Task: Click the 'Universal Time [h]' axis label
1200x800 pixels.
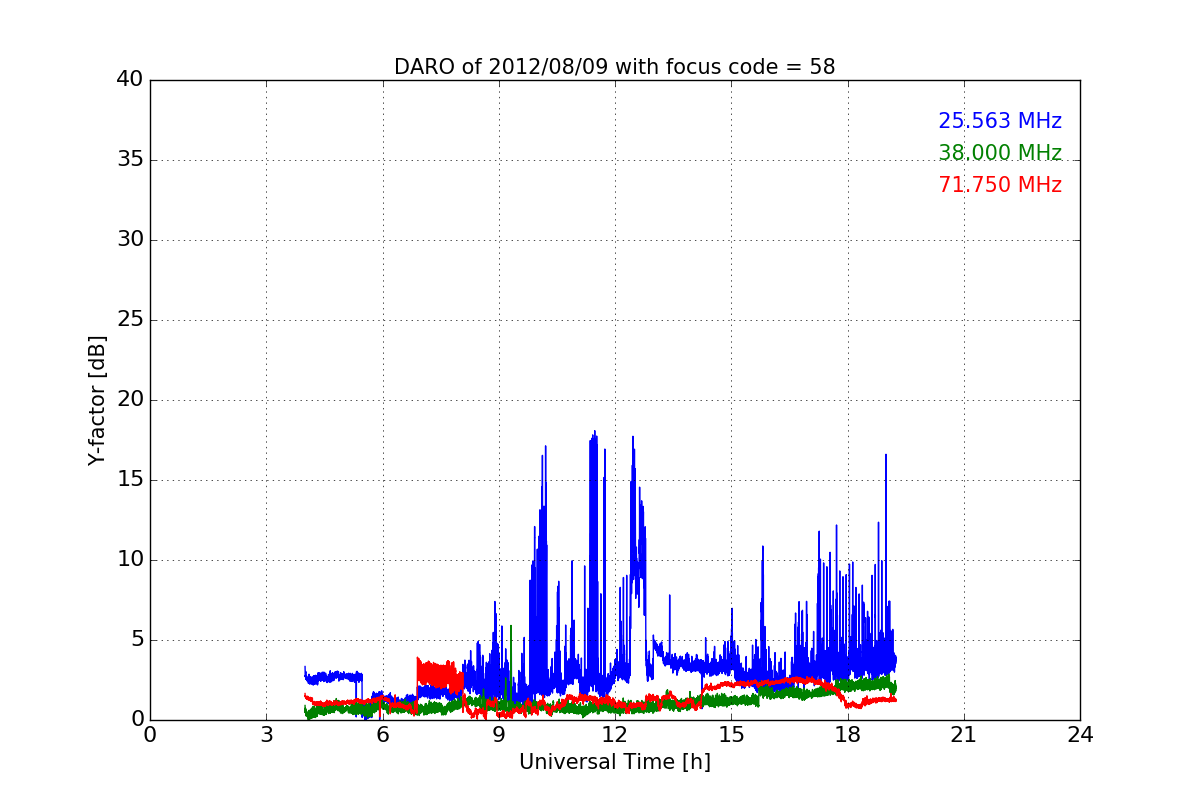Action: tap(615, 762)
